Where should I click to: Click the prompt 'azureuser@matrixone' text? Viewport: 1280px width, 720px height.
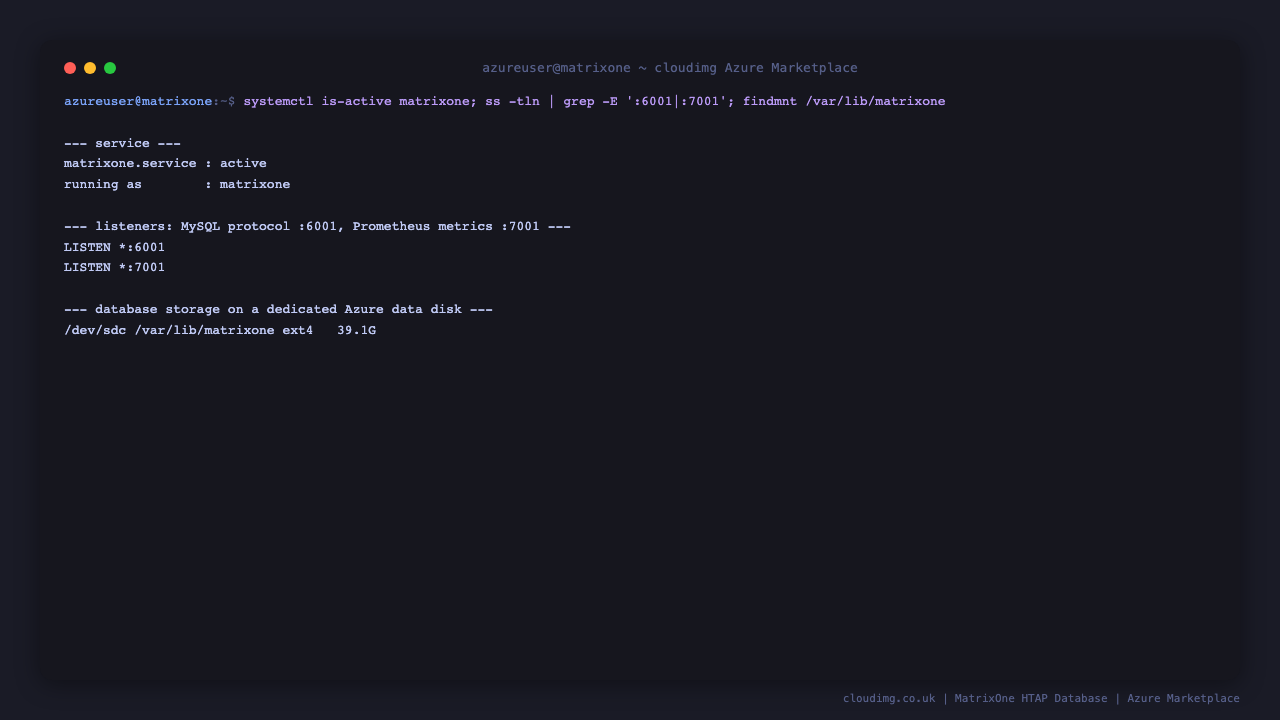(138, 101)
